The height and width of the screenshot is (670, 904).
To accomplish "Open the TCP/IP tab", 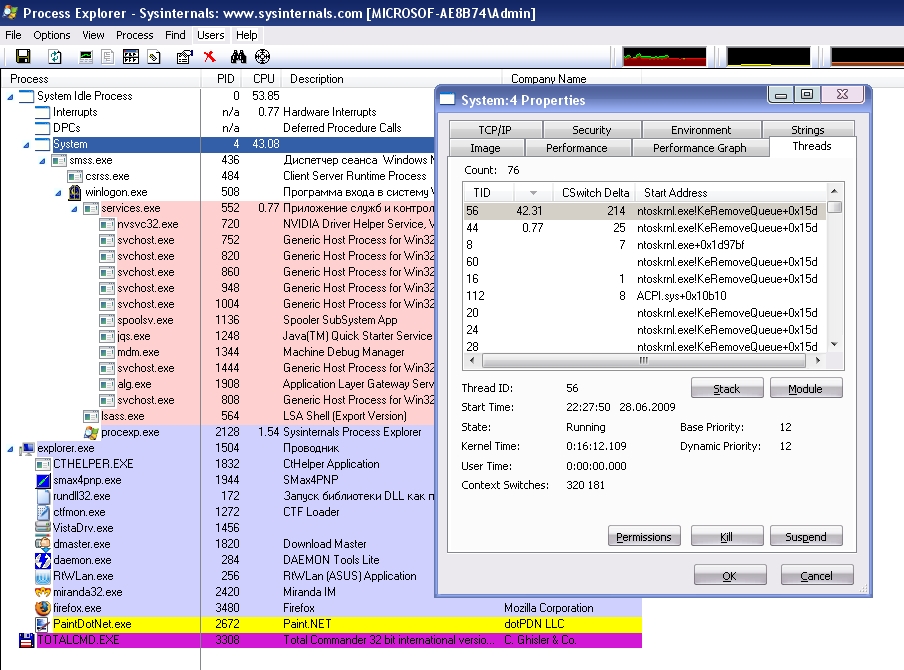I will [495, 130].
